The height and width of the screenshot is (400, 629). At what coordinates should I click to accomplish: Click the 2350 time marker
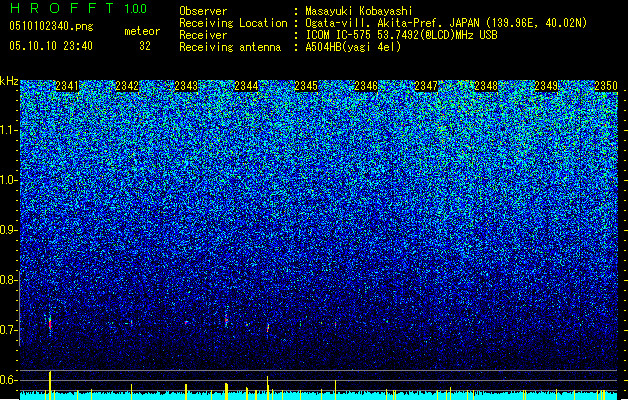[606, 86]
